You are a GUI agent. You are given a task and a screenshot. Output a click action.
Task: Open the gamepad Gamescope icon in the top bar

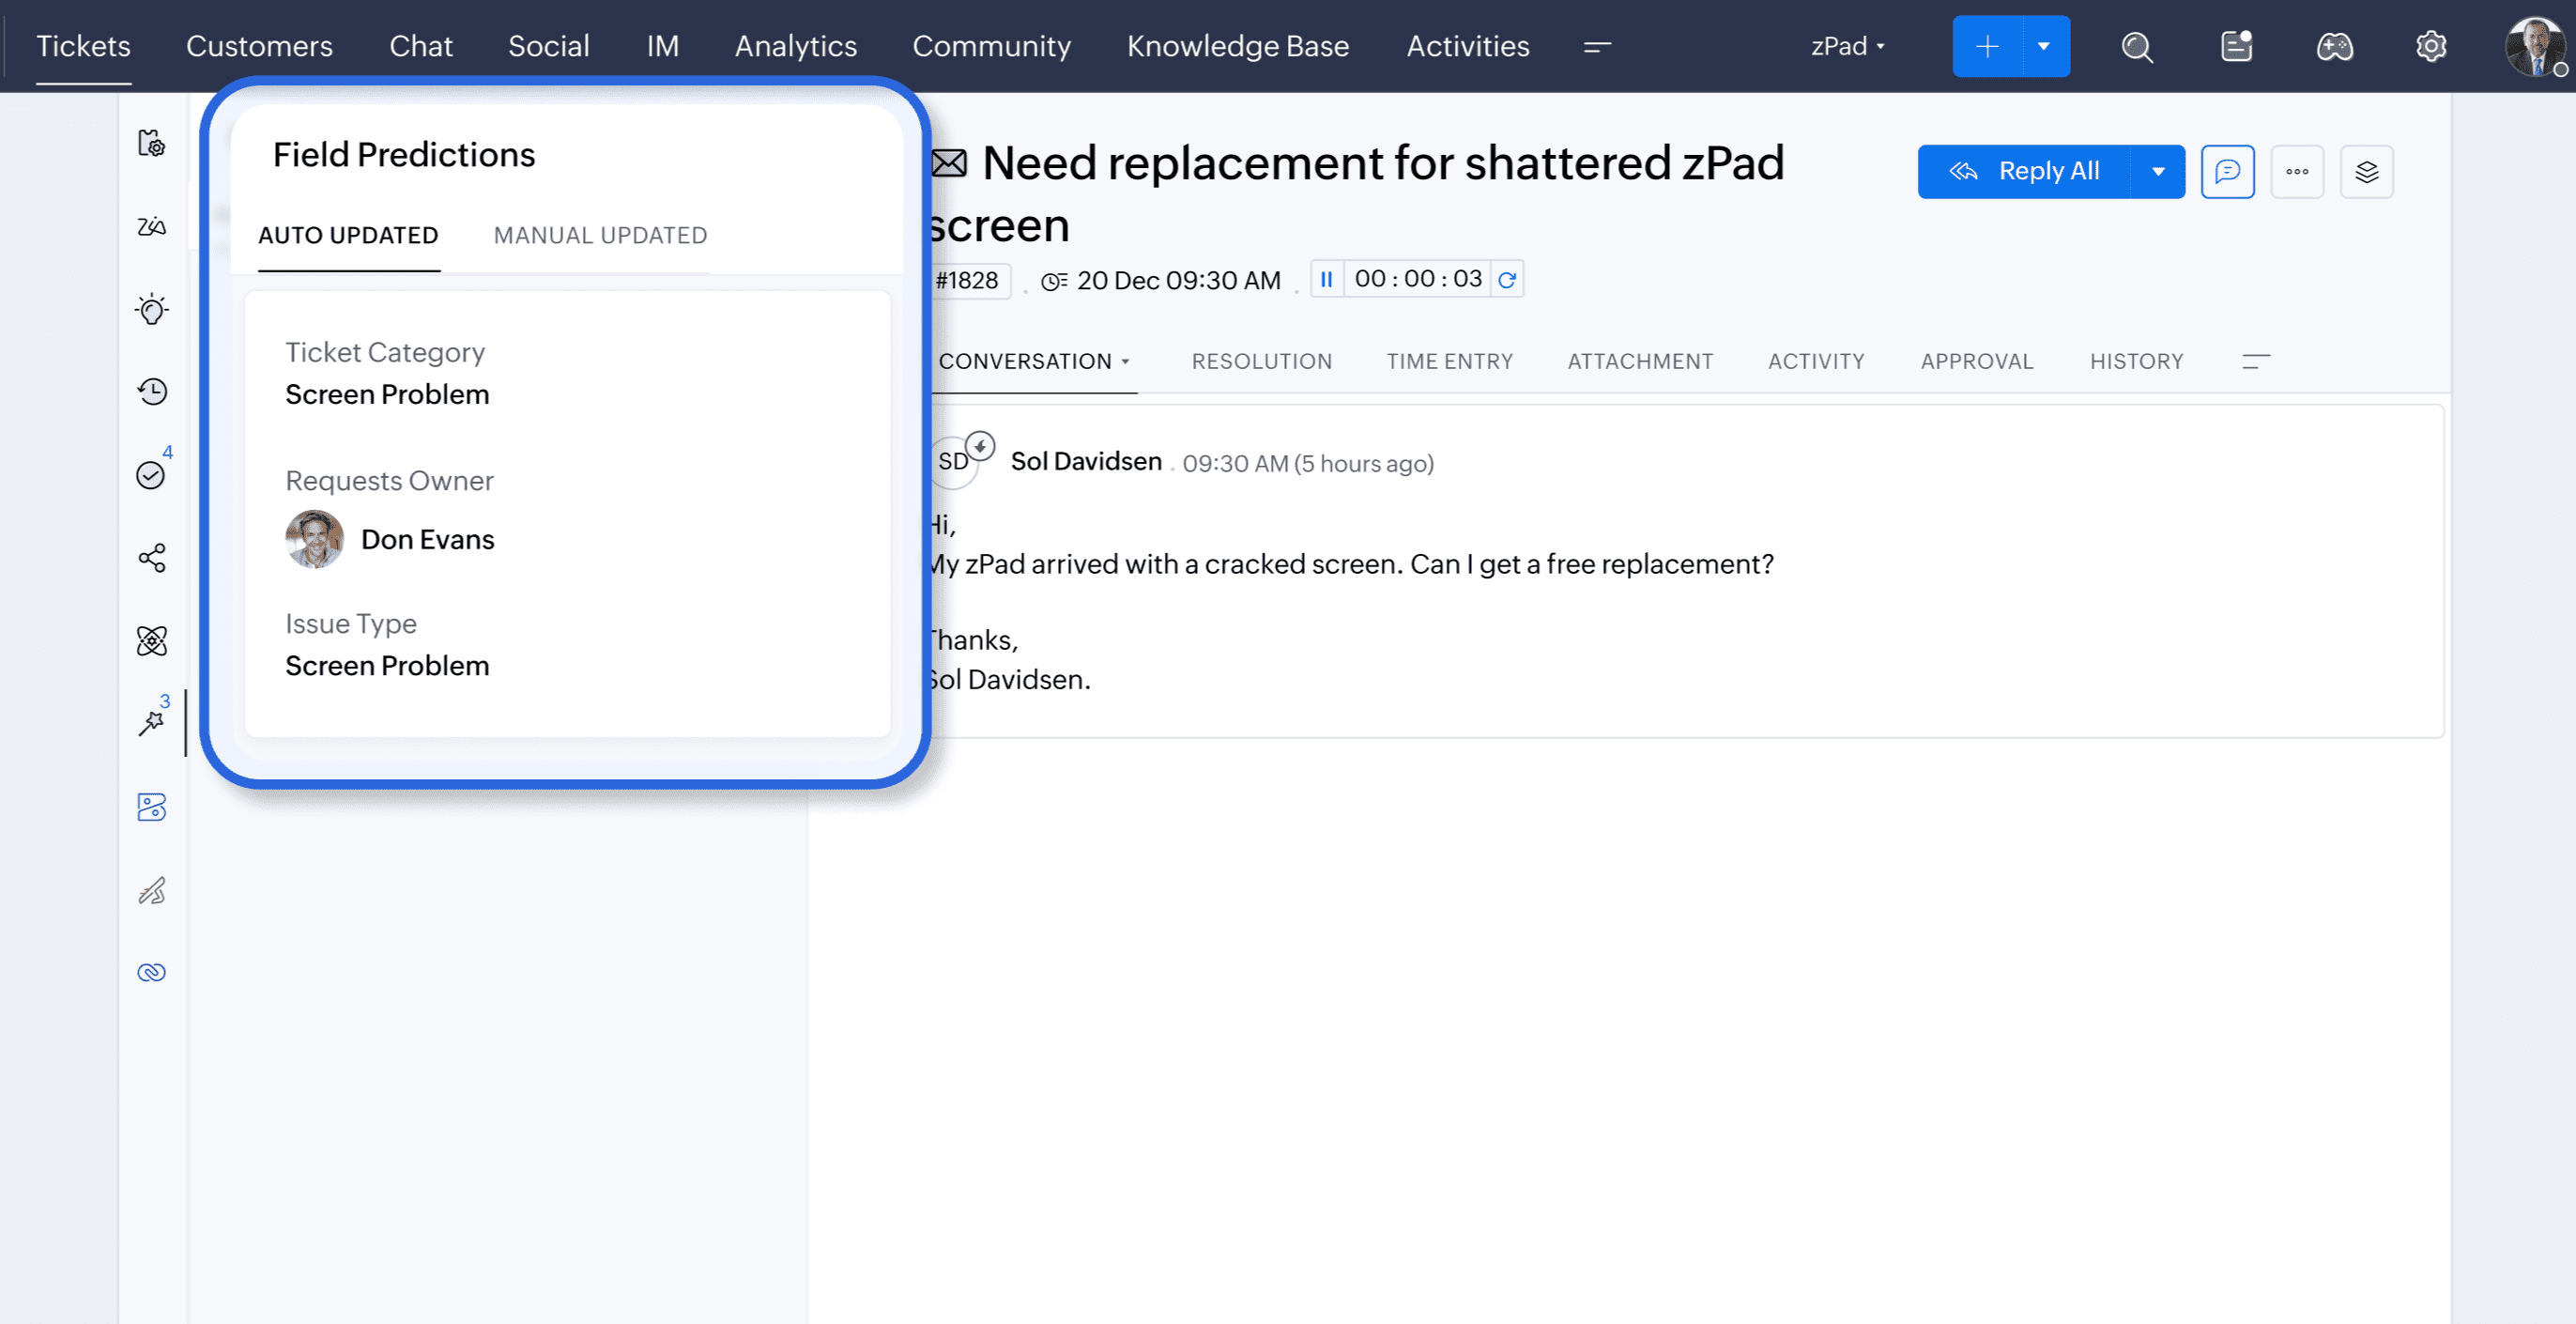(2334, 47)
